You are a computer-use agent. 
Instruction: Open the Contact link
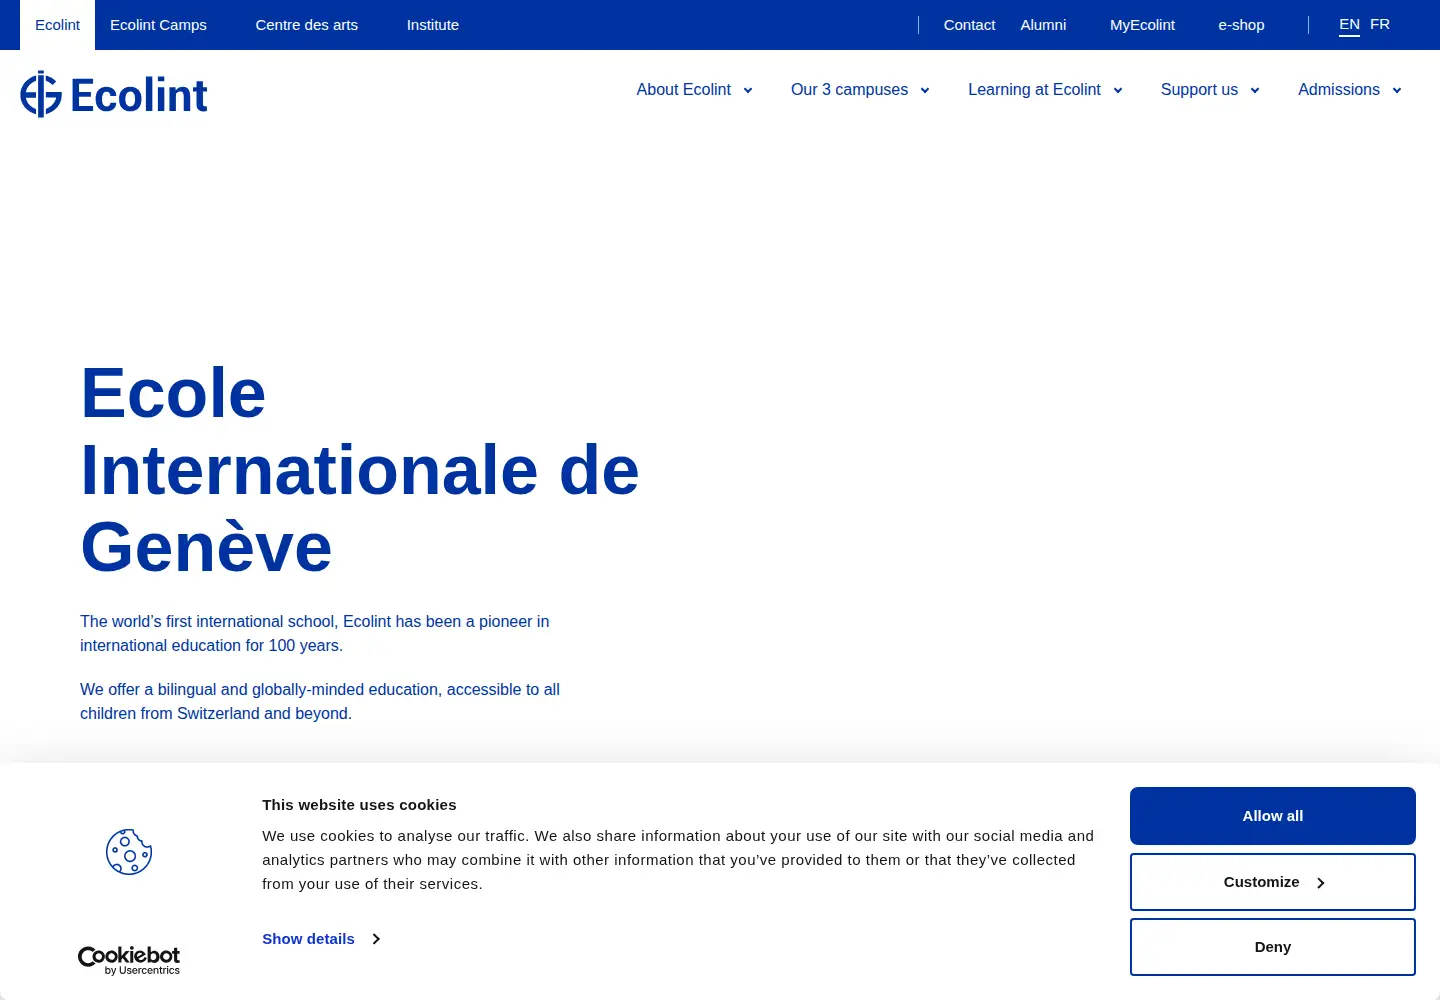pyautogui.click(x=969, y=25)
